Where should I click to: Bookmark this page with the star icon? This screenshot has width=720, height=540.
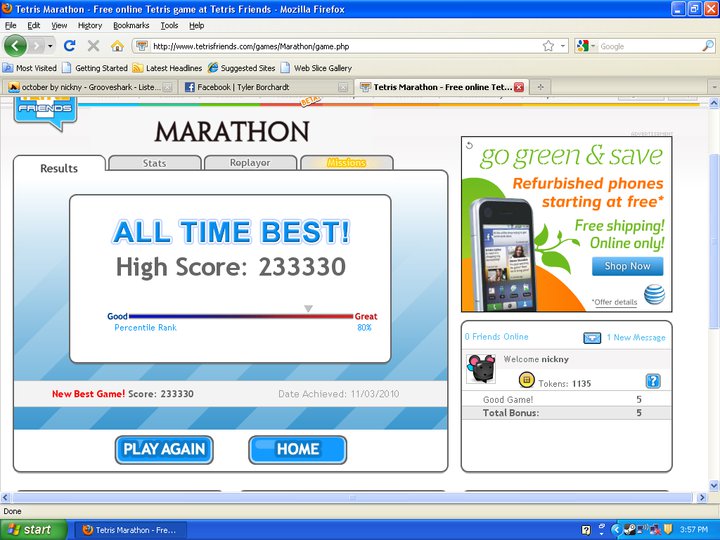click(x=548, y=46)
